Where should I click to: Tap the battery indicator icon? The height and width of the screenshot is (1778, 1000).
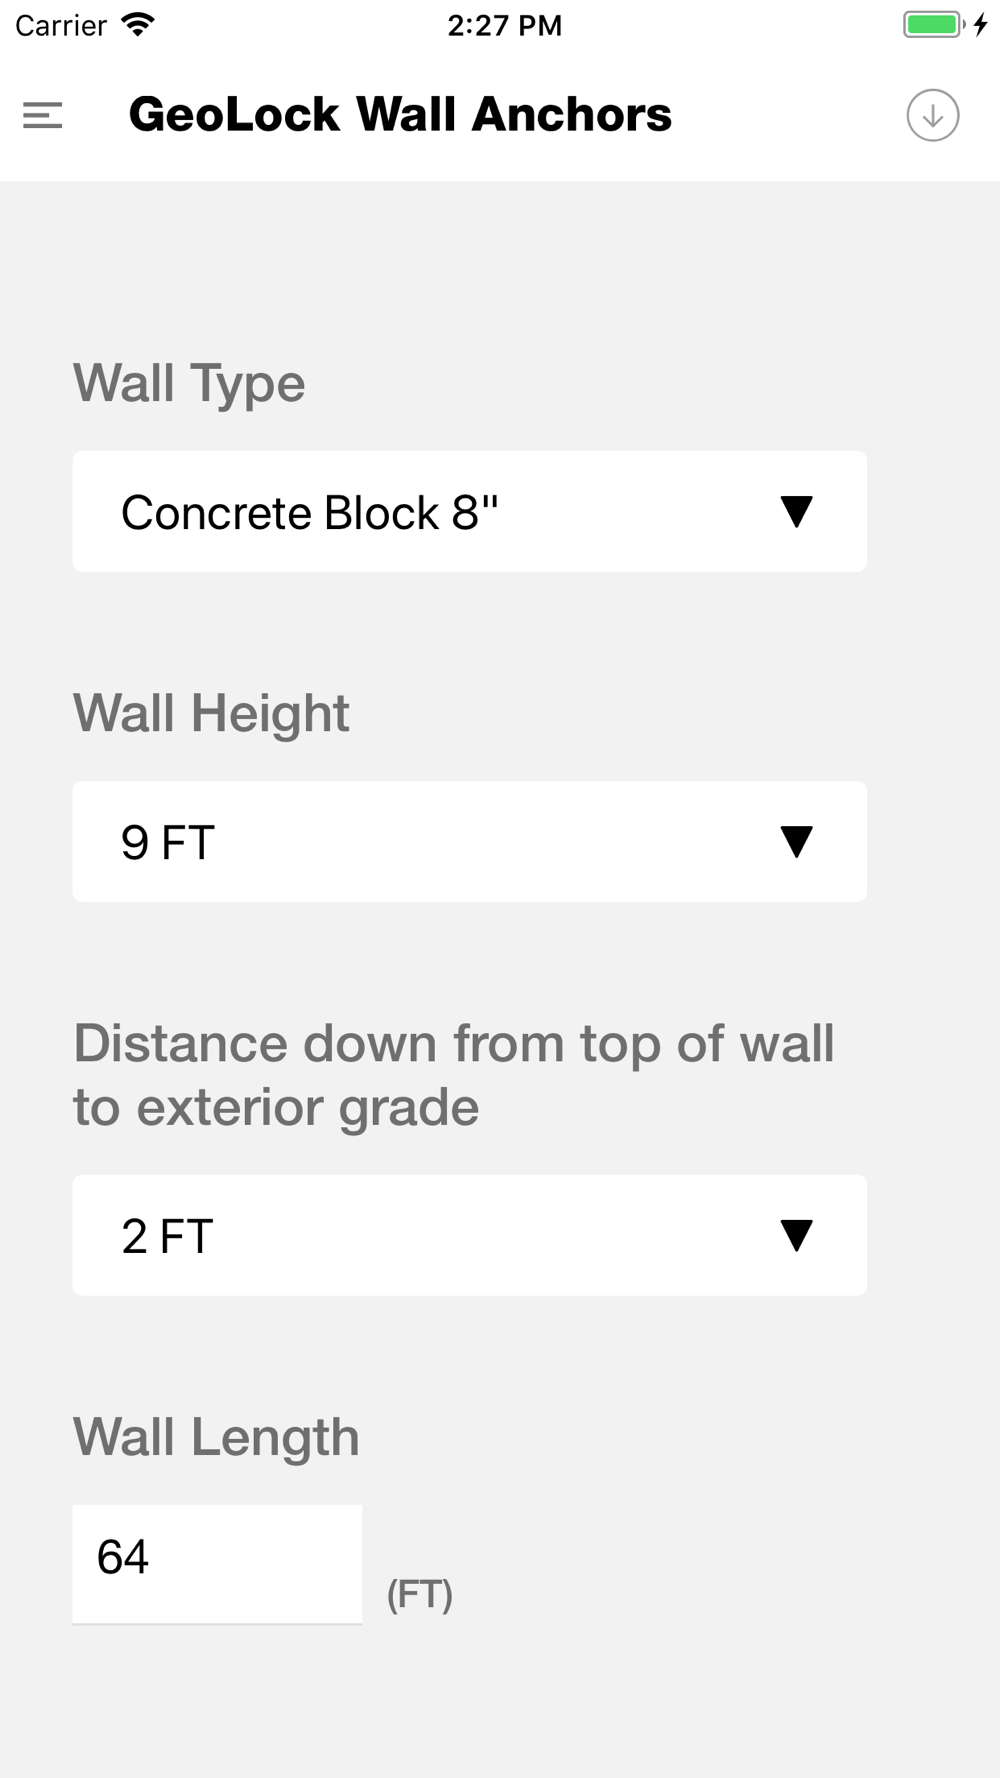click(935, 24)
